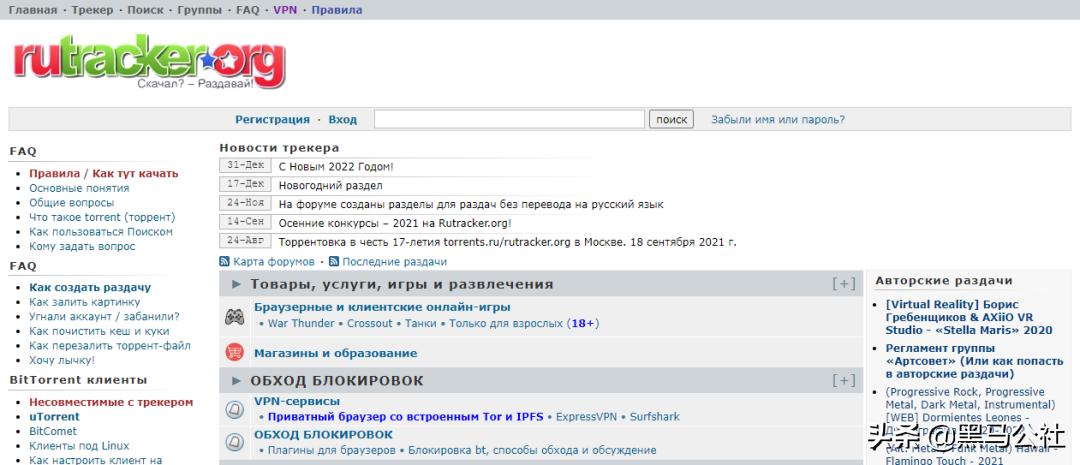Open Плагины для браузеров link
Image resolution: width=1080 pixels, height=465 pixels.
(x=331, y=451)
